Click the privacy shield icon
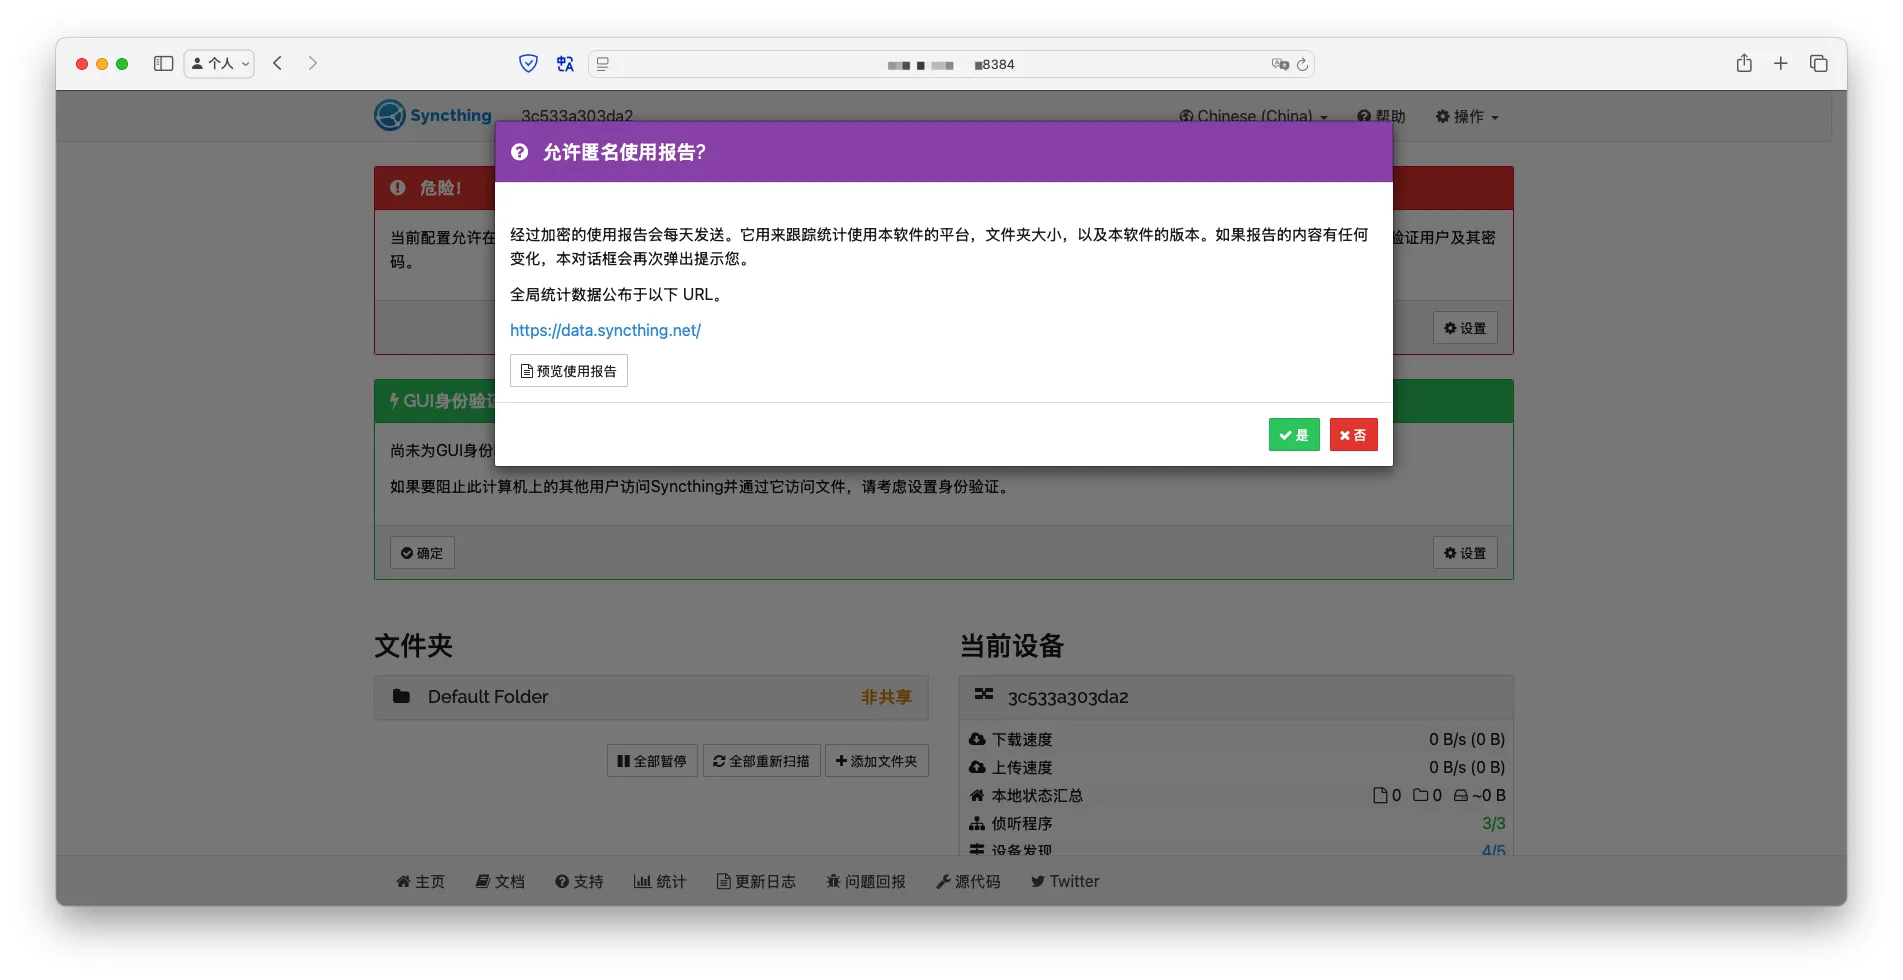This screenshot has width=1903, height=980. (529, 63)
